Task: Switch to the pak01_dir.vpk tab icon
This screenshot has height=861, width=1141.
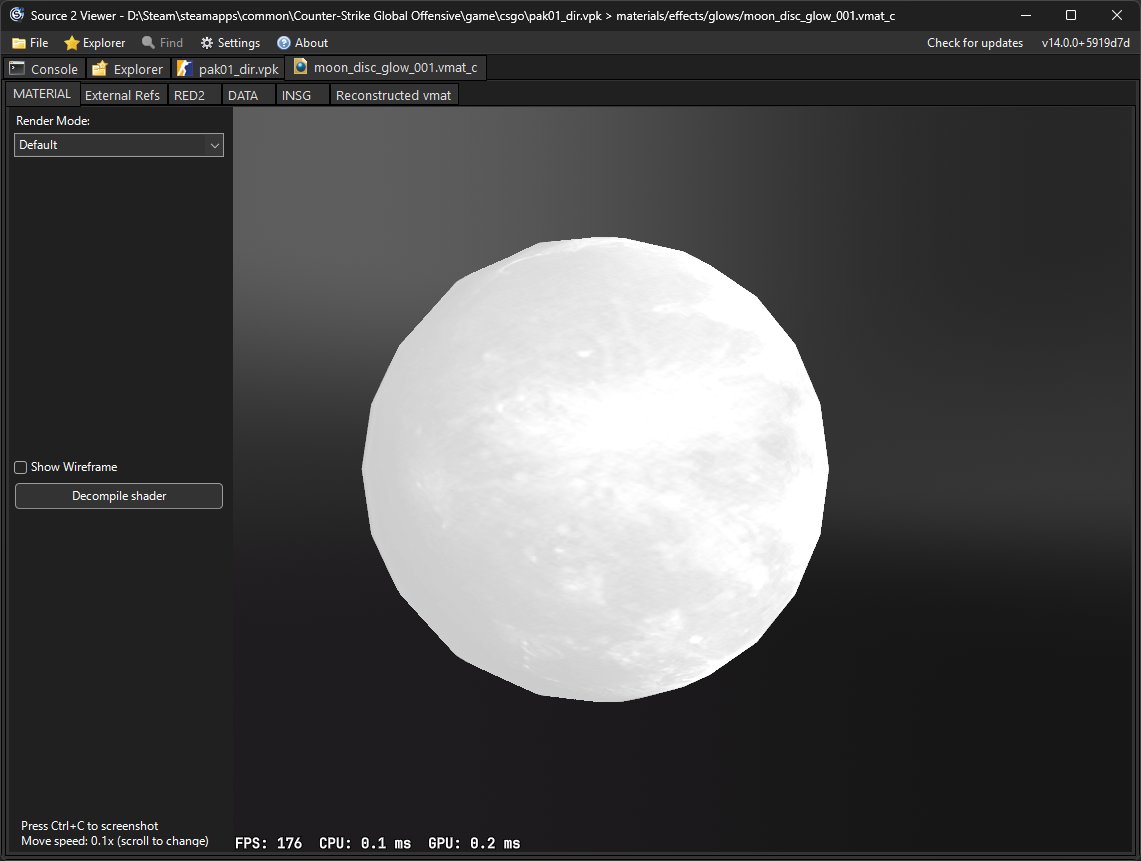Action: (185, 68)
